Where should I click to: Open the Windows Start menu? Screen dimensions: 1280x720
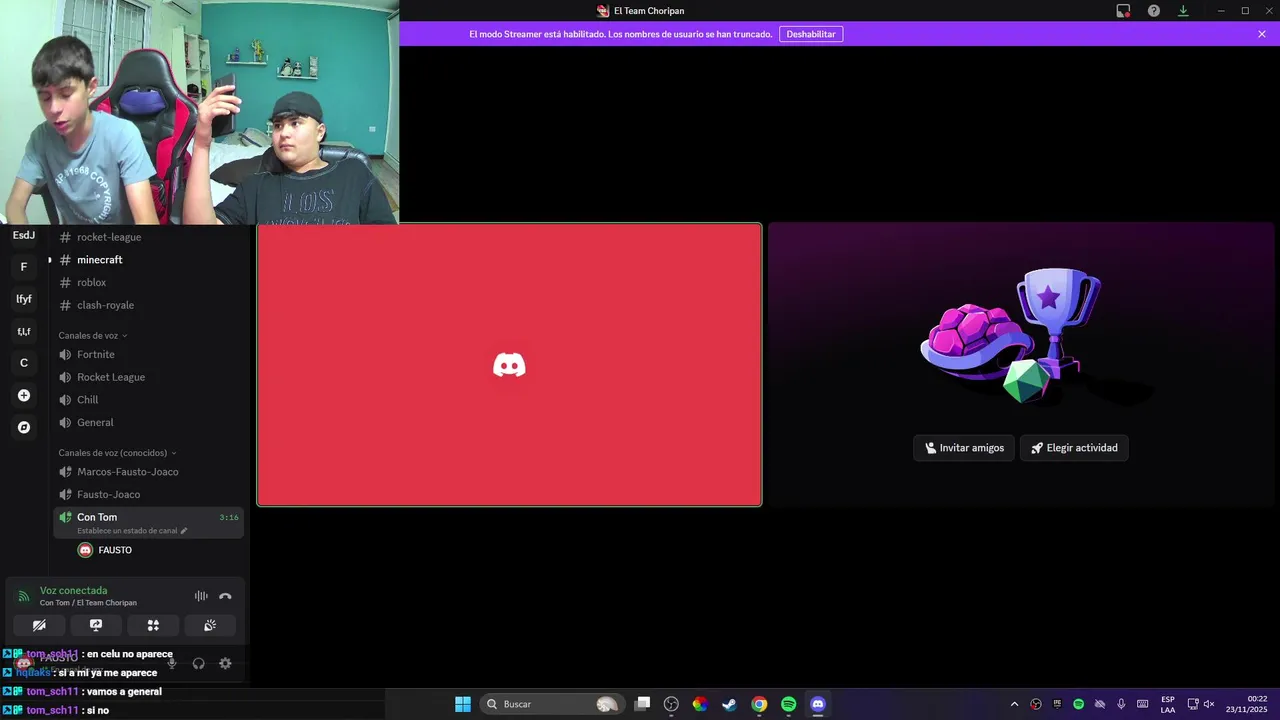coord(463,704)
